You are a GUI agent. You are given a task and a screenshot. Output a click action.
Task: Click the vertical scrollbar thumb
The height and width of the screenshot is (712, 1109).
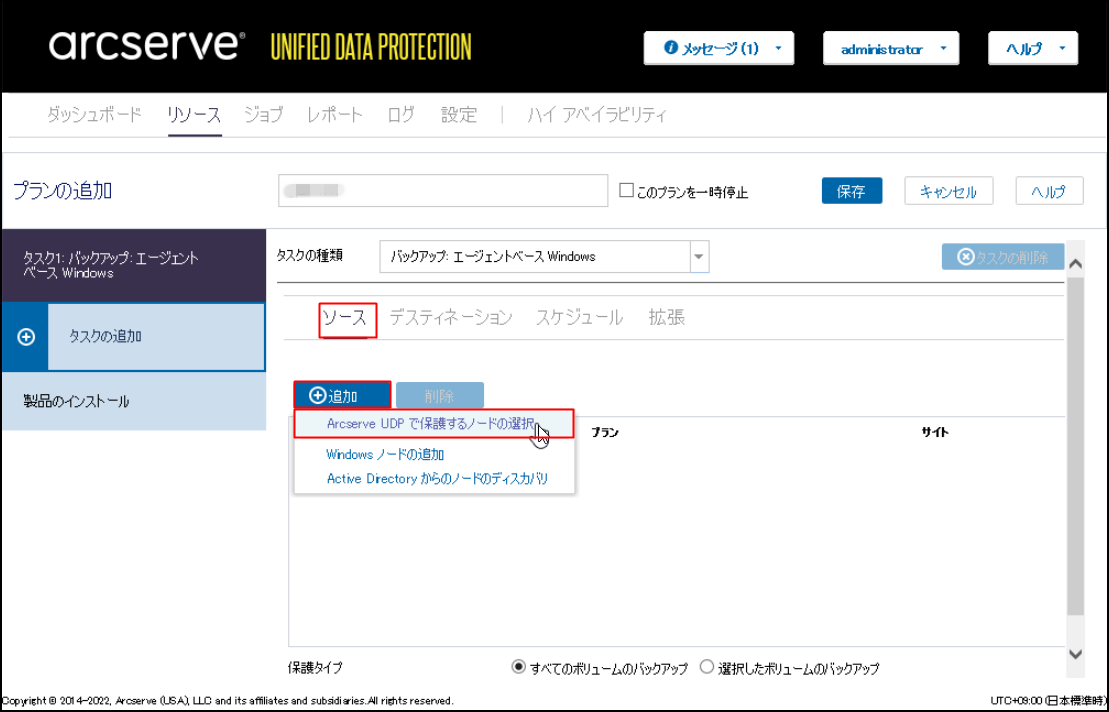pyautogui.click(x=1075, y=445)
